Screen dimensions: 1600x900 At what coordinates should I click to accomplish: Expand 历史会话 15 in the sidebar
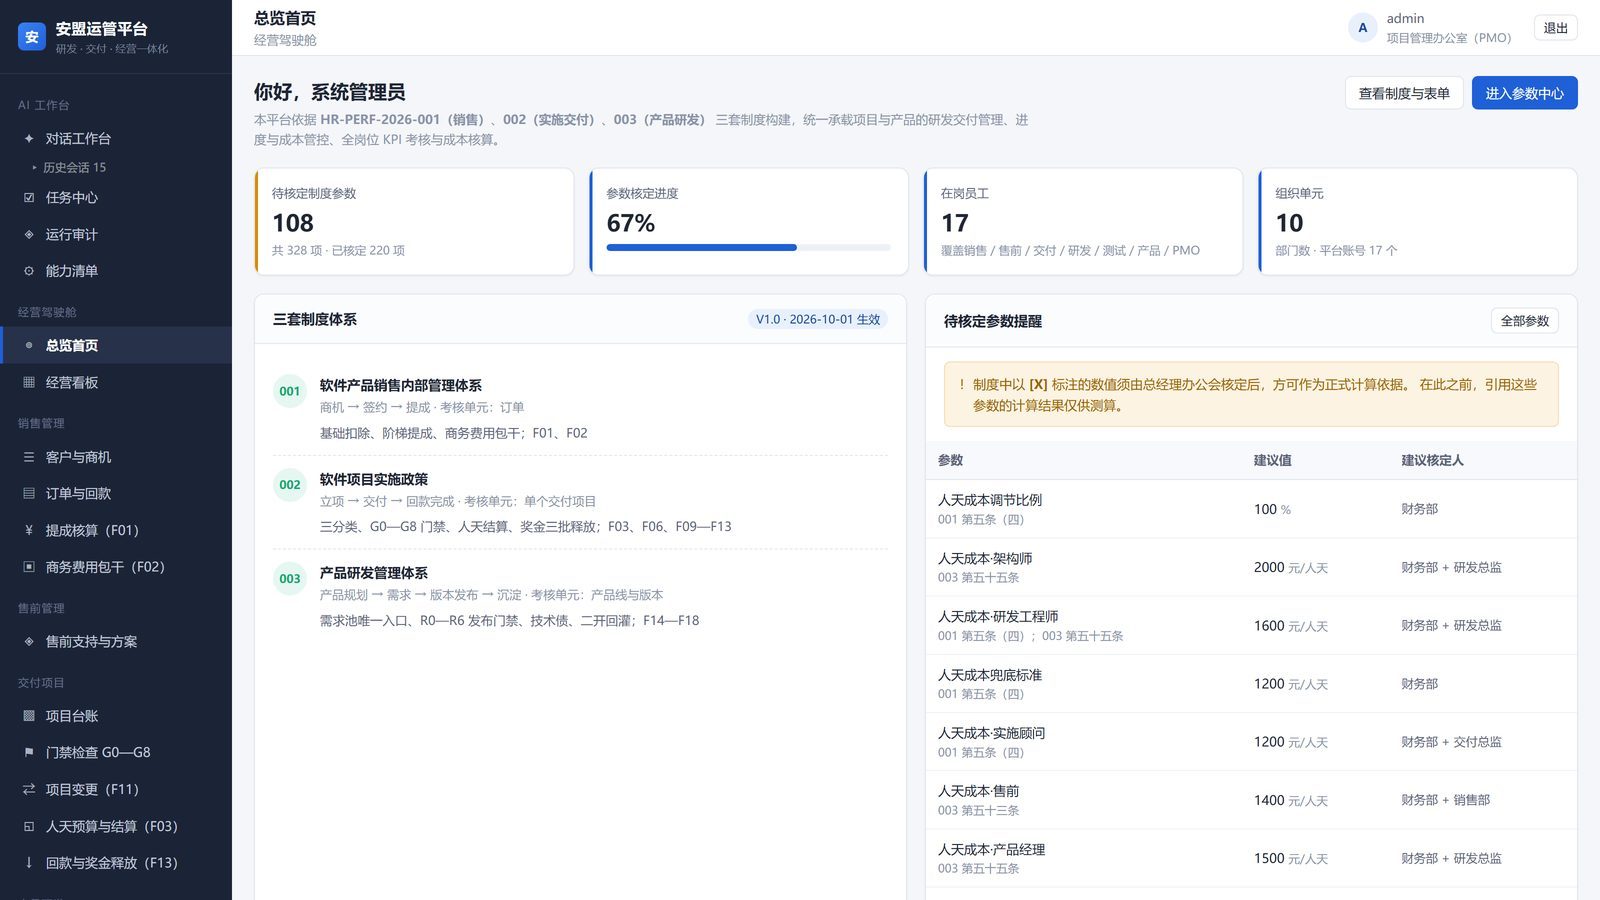[x=69, y=168]
